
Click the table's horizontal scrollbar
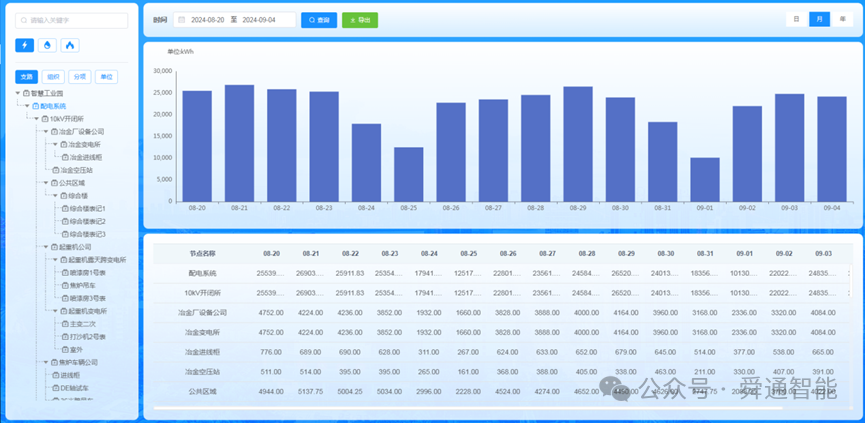tap(468, 408)
